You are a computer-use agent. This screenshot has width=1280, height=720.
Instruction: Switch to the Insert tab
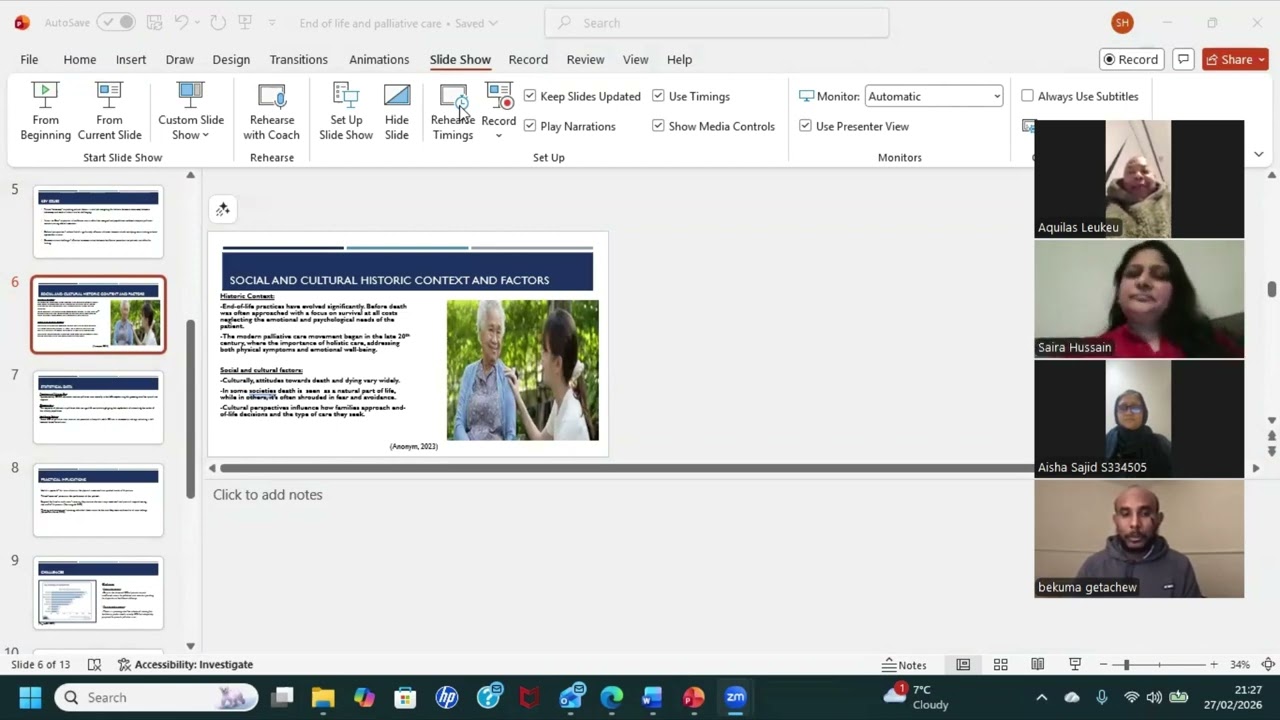click(131, 59)
